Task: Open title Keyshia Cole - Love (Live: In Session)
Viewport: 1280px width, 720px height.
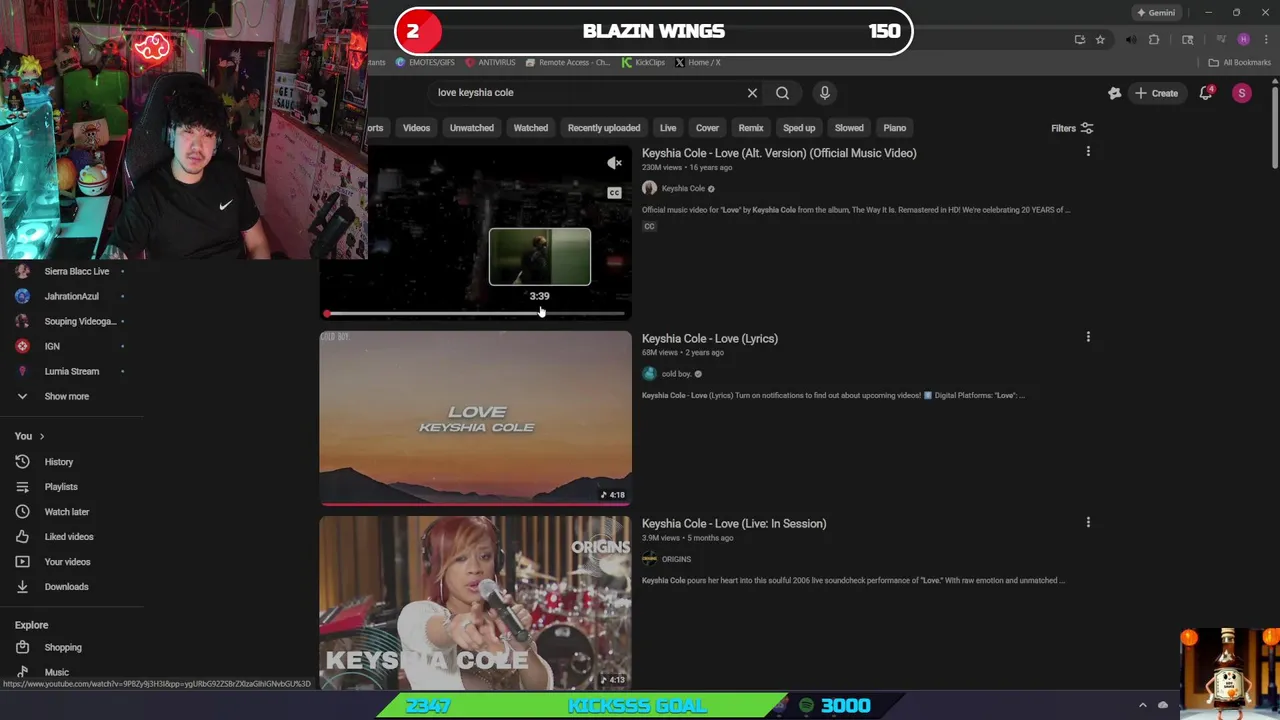Action: [734, 523]
